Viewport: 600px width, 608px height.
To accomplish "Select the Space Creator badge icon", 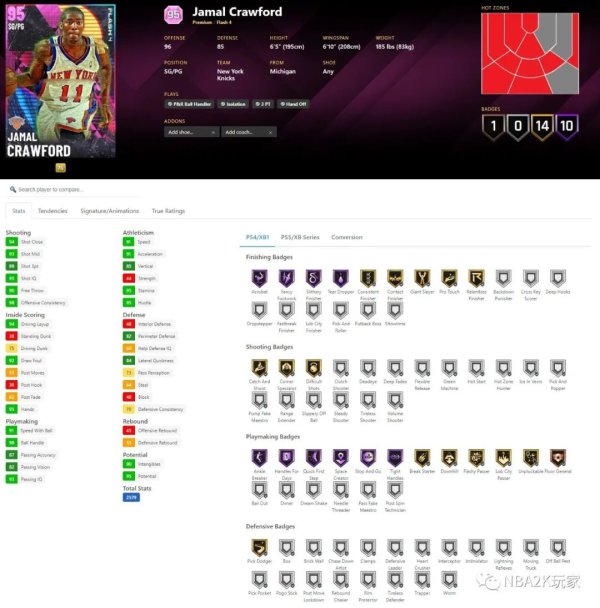I will pyautogui.click(x=341, y=458).
